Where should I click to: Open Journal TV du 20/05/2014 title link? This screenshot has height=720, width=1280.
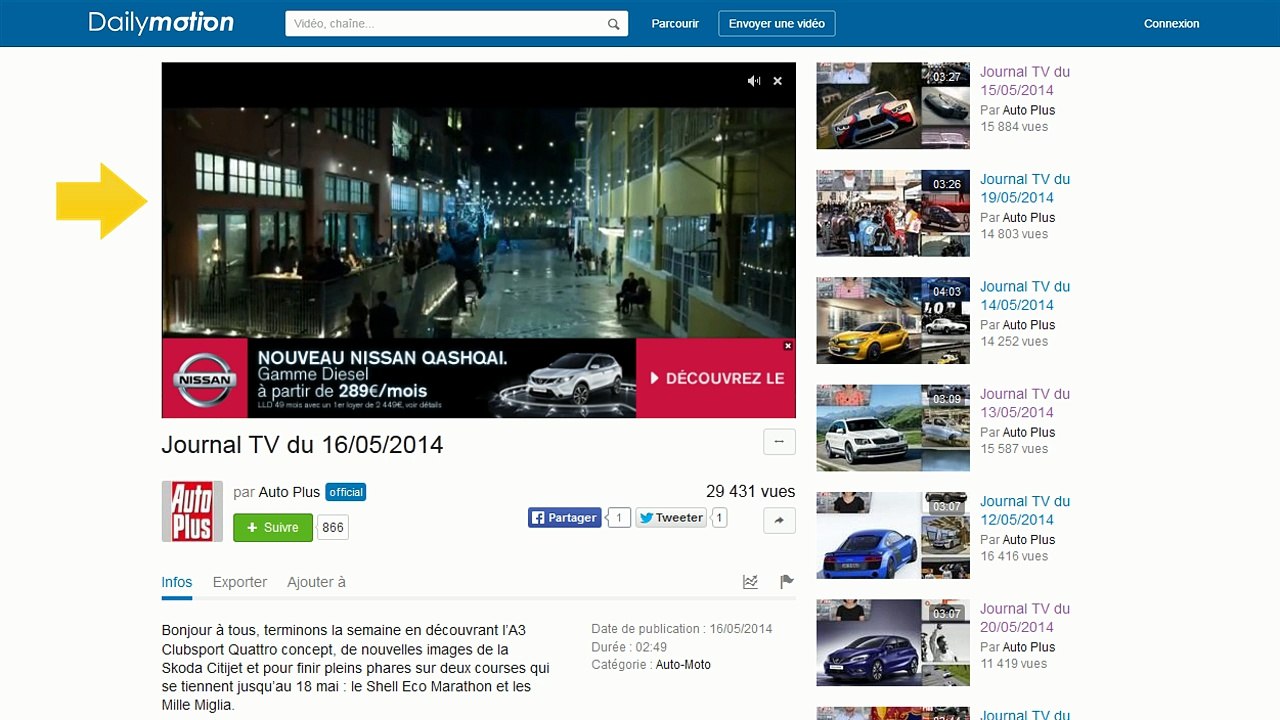(x=1025, y=617)
